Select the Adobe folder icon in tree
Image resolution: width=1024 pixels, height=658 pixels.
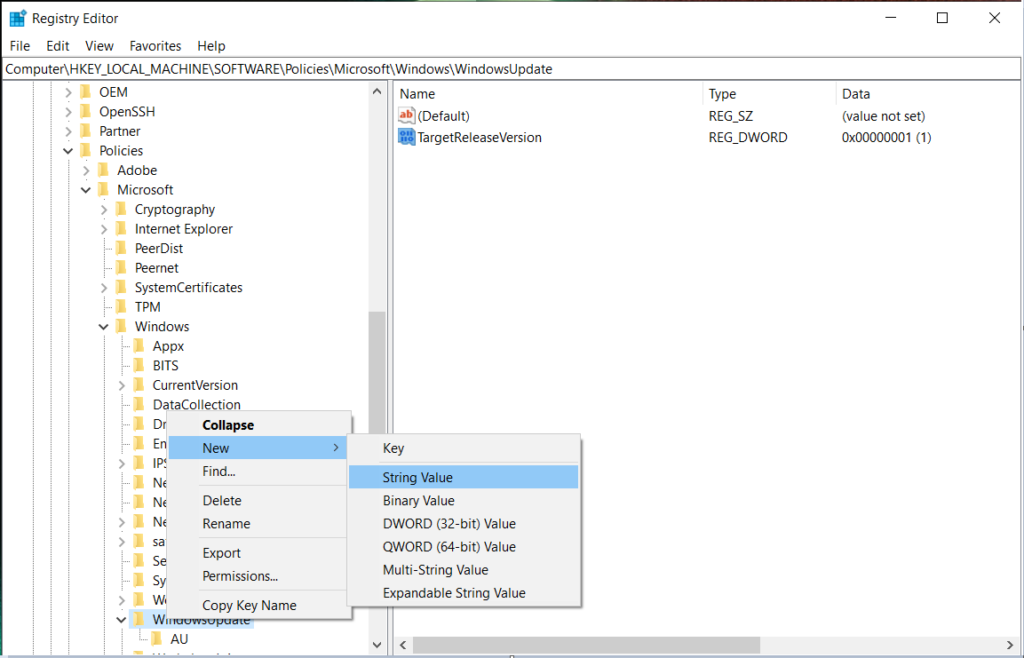pyautogui.click(x=104, y=170)
